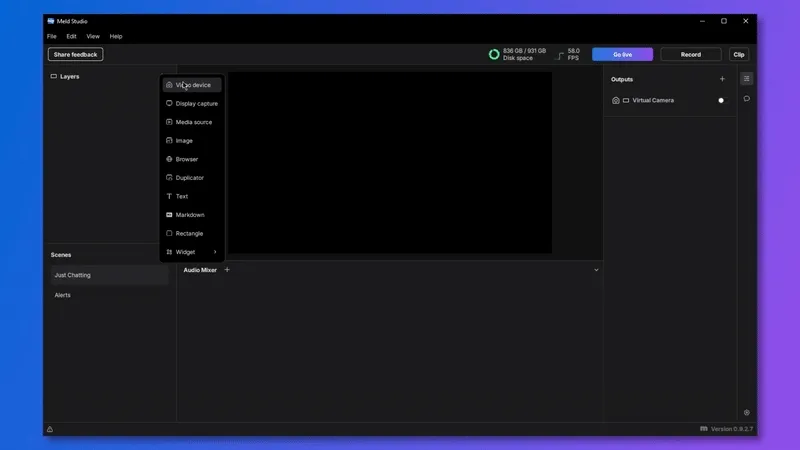This screenshot has height=450, width=800.
Task: Expand the Widget submenu
Action: tap(192, 252)
